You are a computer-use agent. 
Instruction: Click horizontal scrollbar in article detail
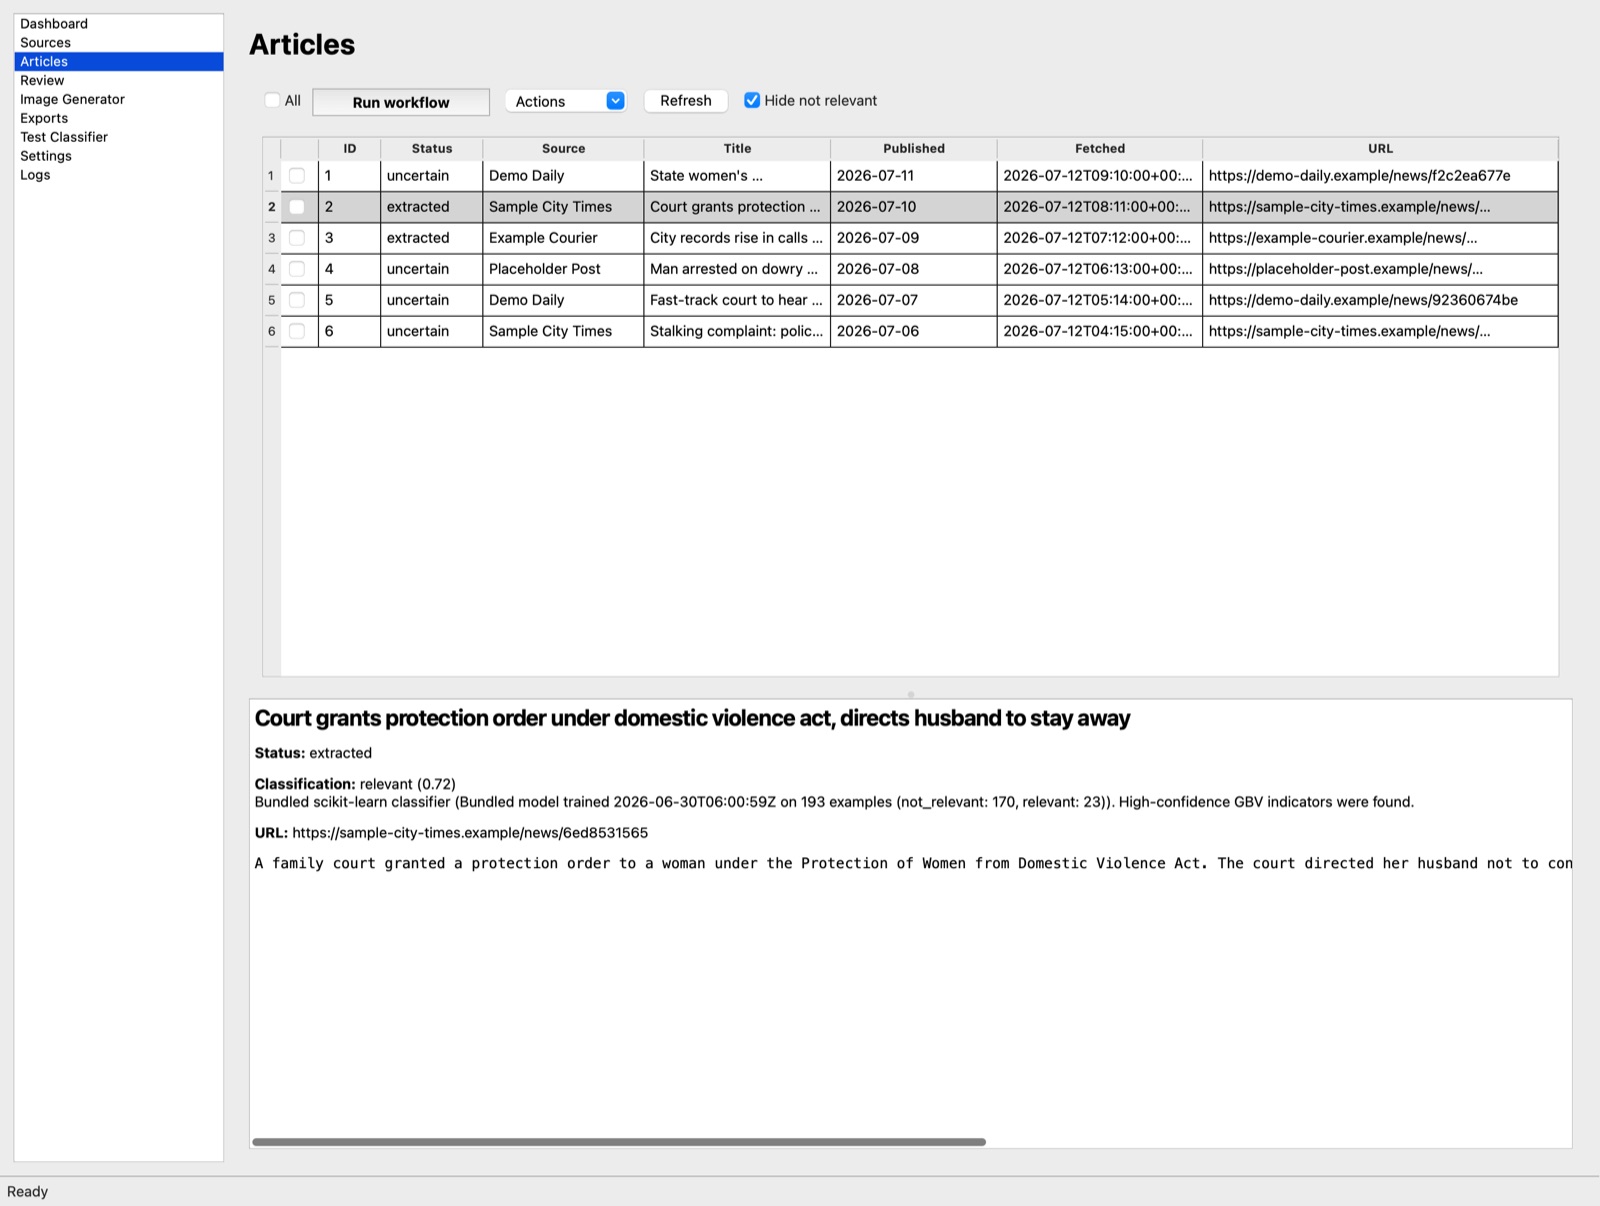pos(619,1142)
